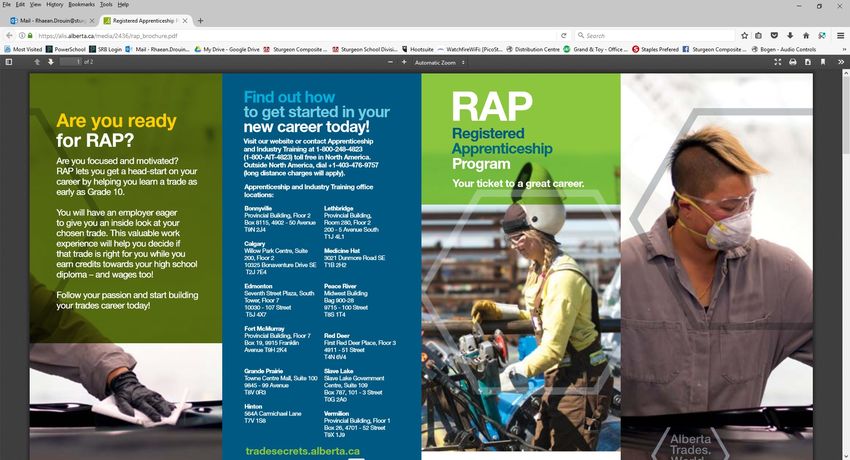The image size is (850, 460).
Task: Switch PDF to presentation mode
Action: coord(778,62)
